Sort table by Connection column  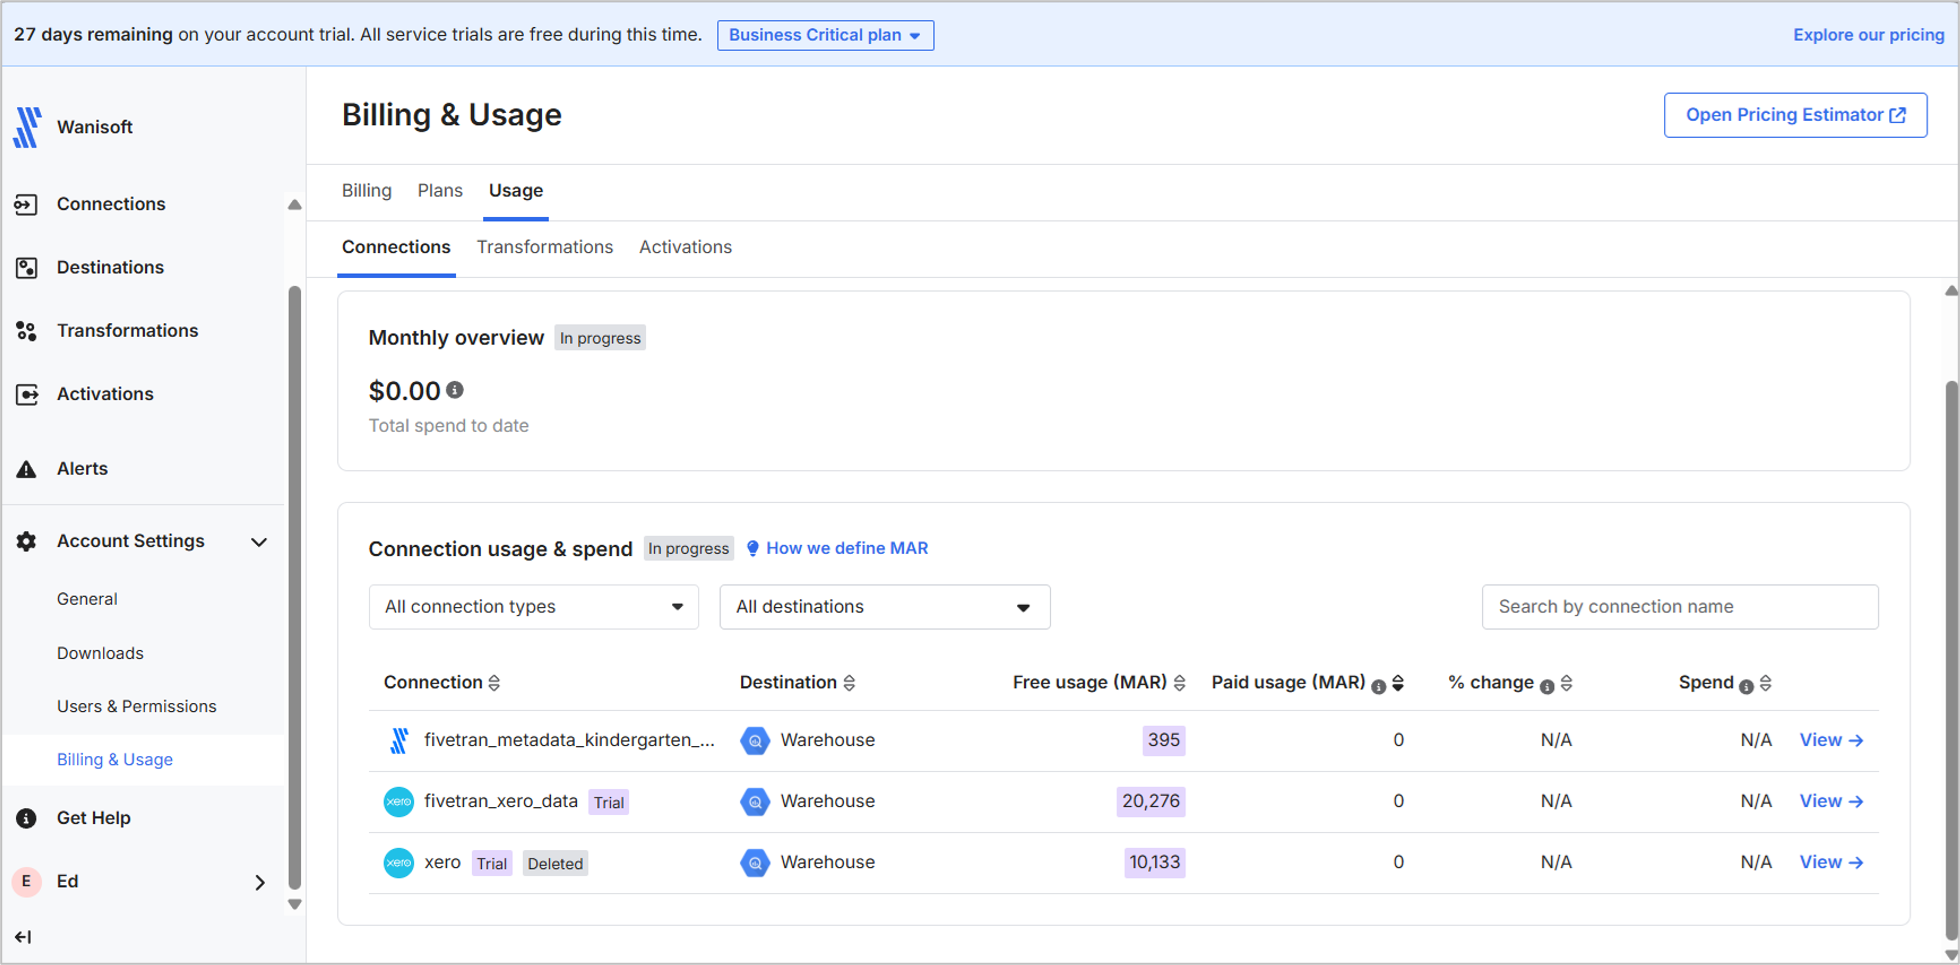coord(494,683)
